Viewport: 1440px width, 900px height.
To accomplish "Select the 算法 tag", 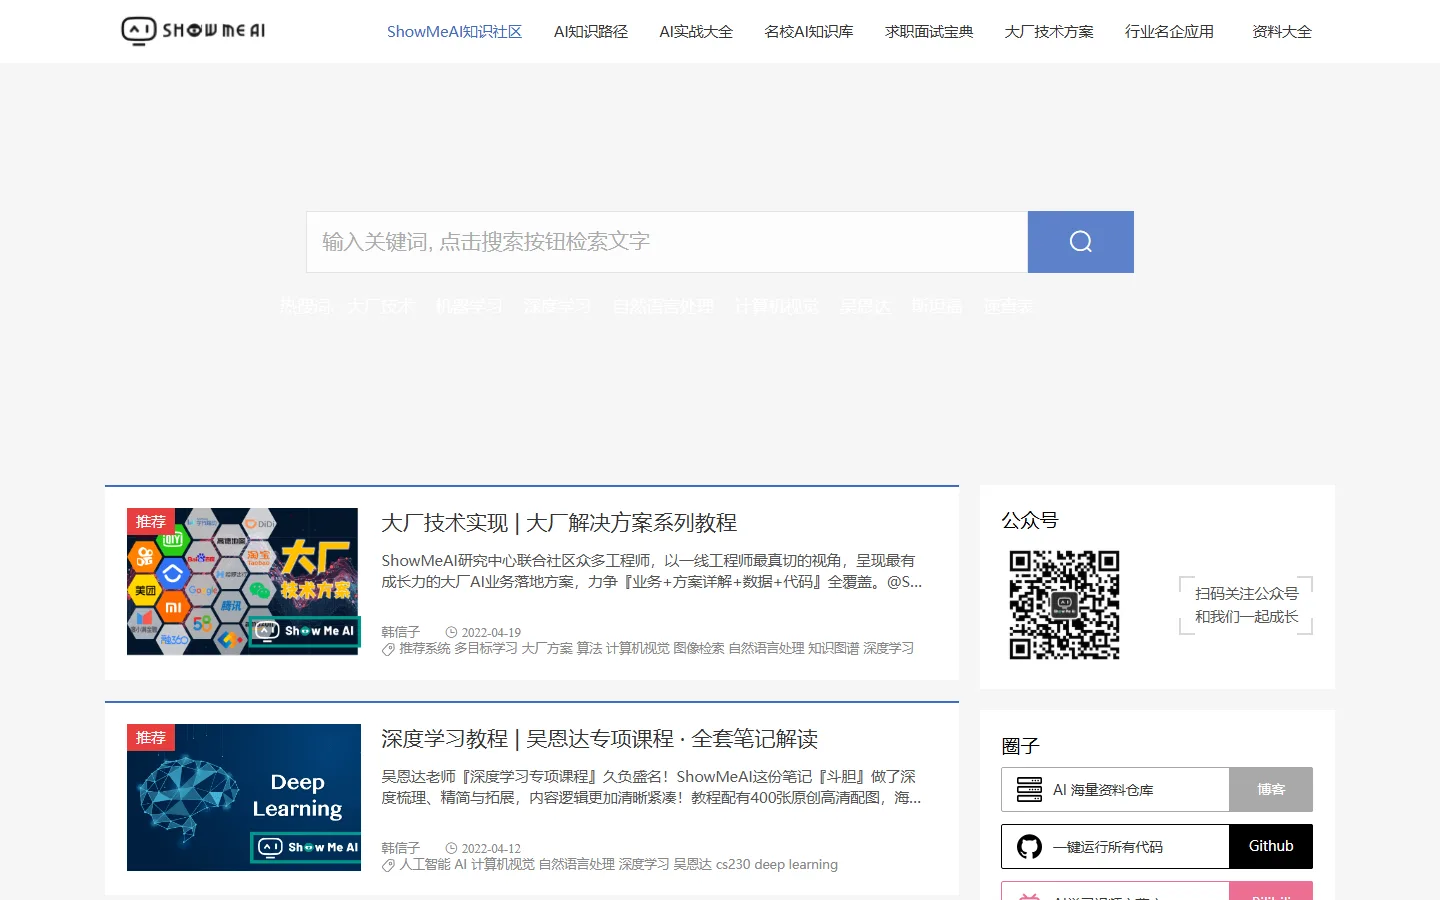I will tap(589, 649).
